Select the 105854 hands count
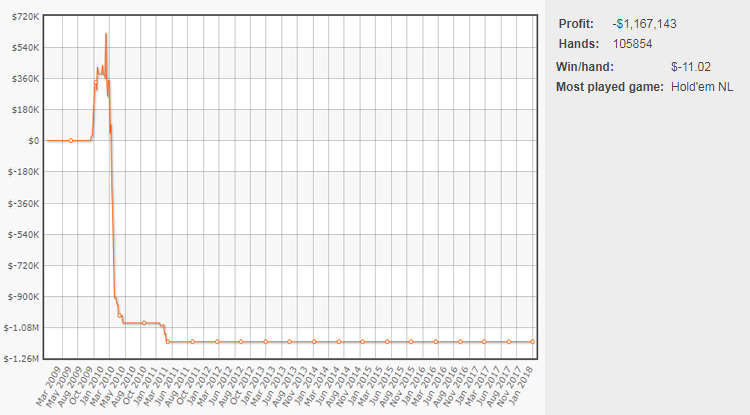This screenshot has width=750, height=415. (635, 43)
